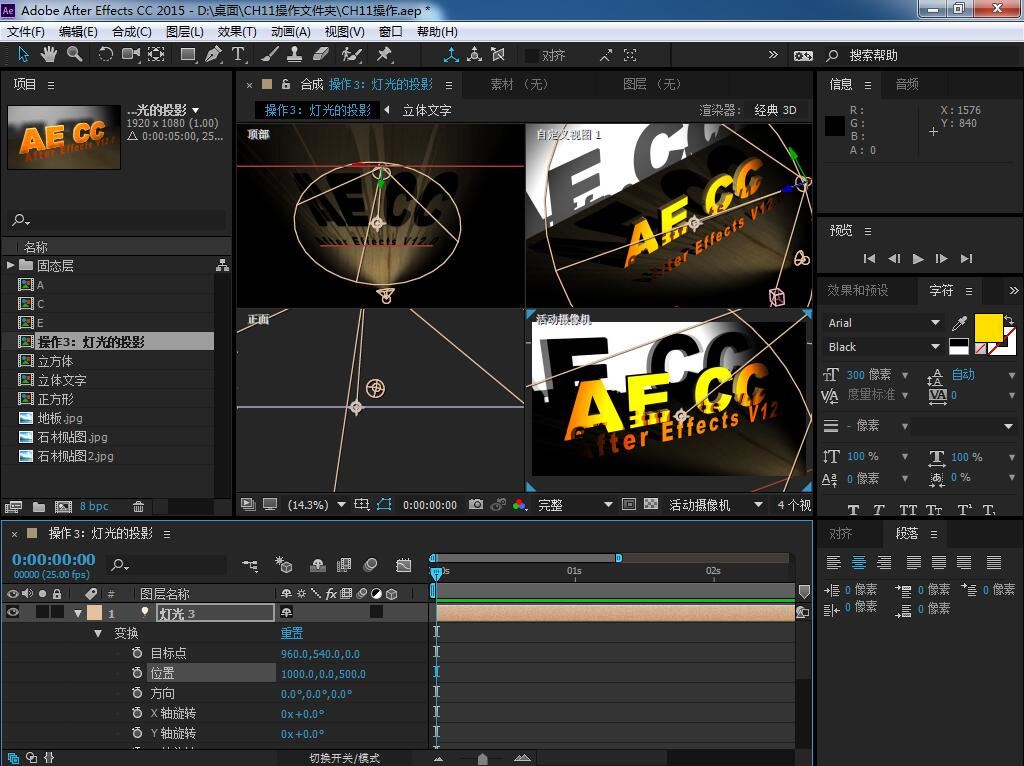Jump to first frame in preview panel

[x=869, y=259]
